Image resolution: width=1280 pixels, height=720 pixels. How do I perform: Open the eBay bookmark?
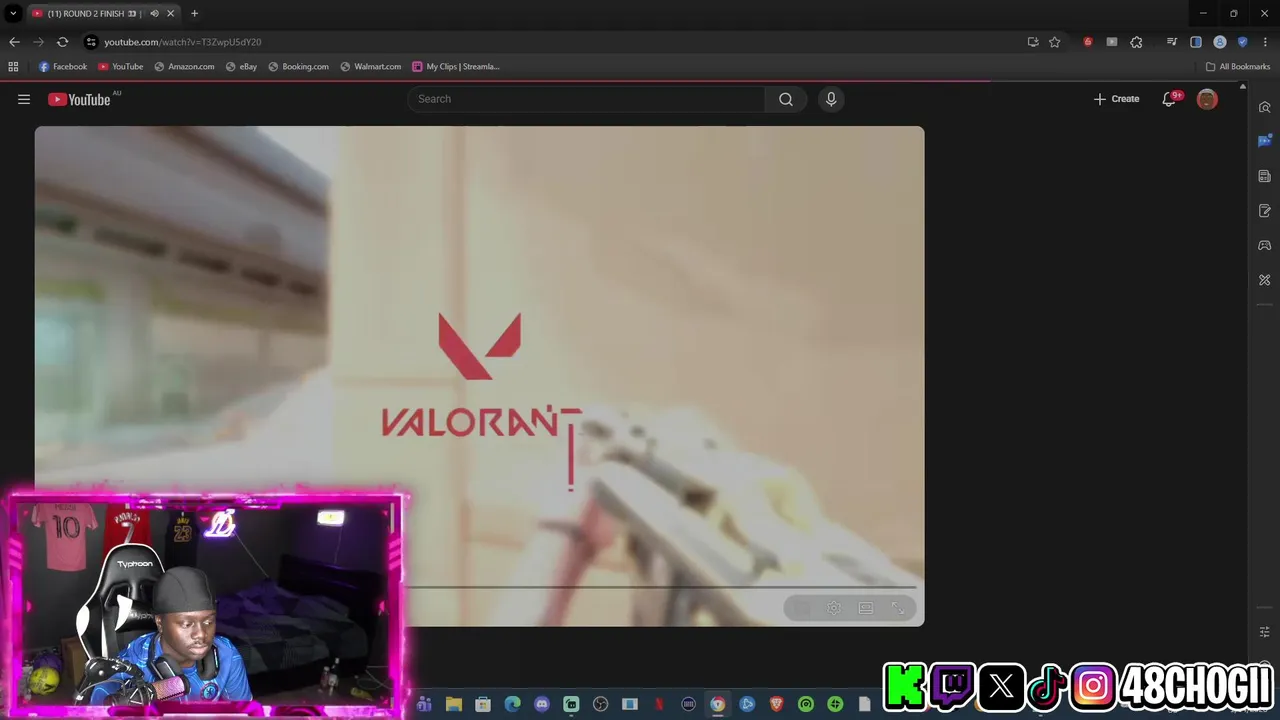[241, 67]
